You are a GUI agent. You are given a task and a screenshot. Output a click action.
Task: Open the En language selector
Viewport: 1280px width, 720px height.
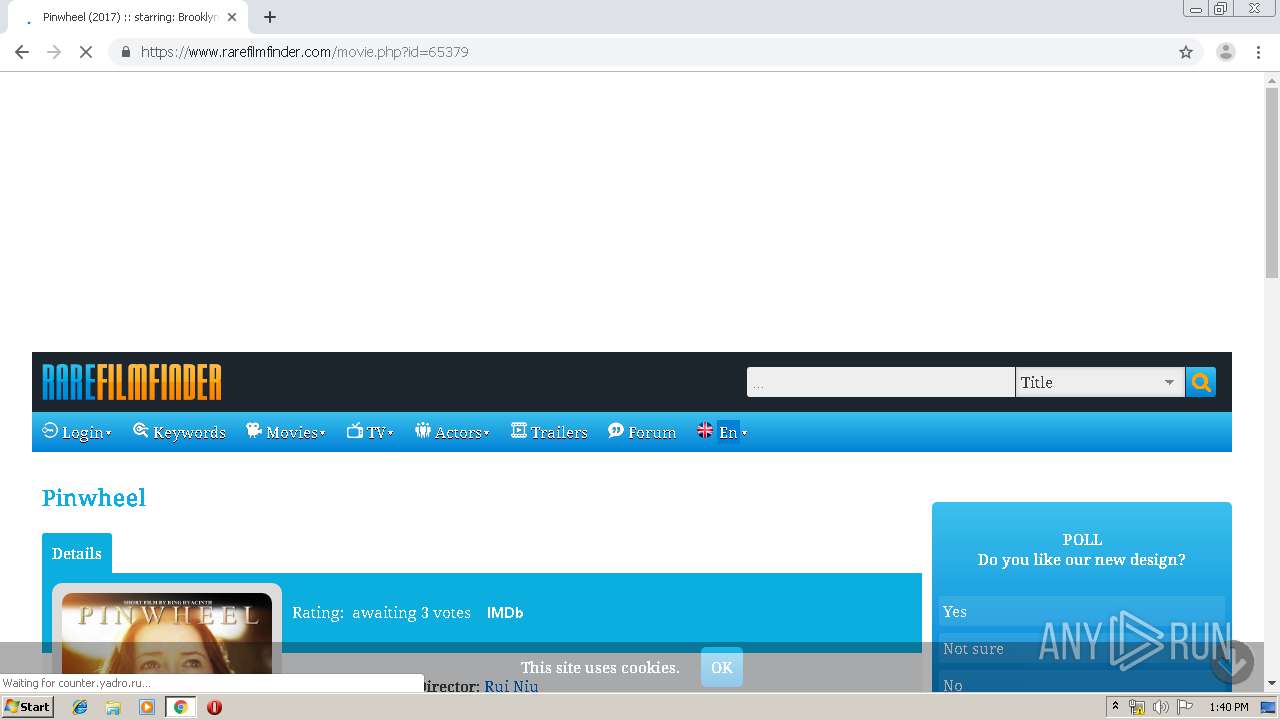tap(722, 432)
